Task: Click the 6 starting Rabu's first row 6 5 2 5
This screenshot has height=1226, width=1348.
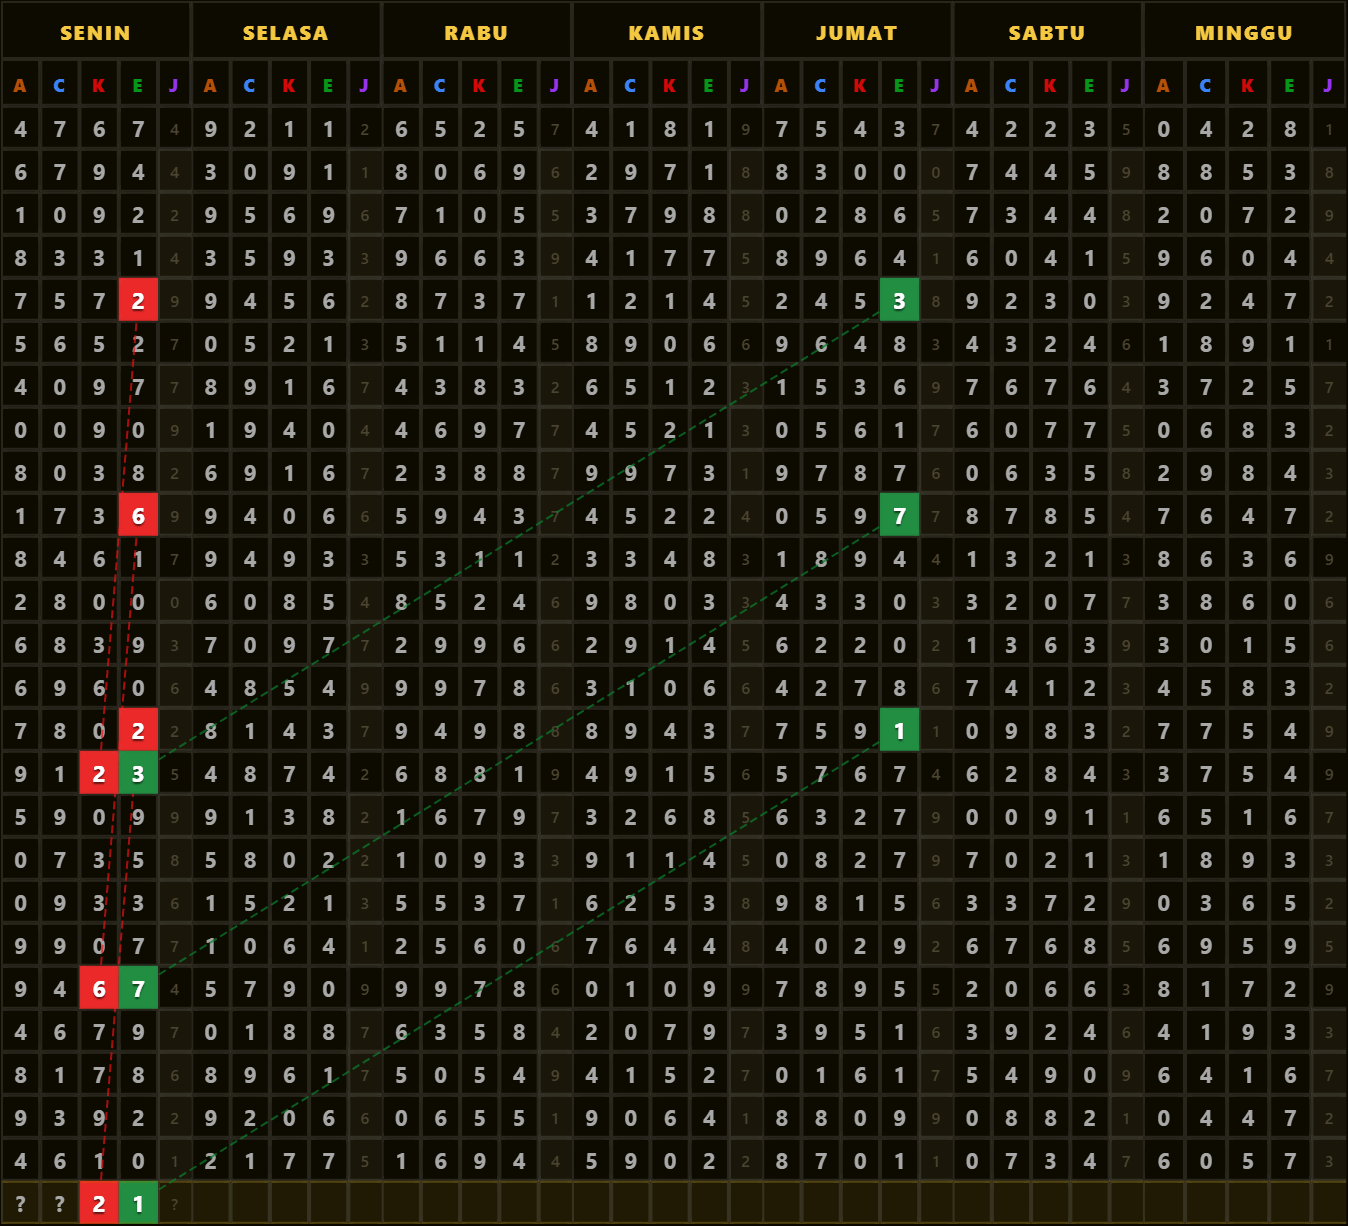Action: point(401,129)
